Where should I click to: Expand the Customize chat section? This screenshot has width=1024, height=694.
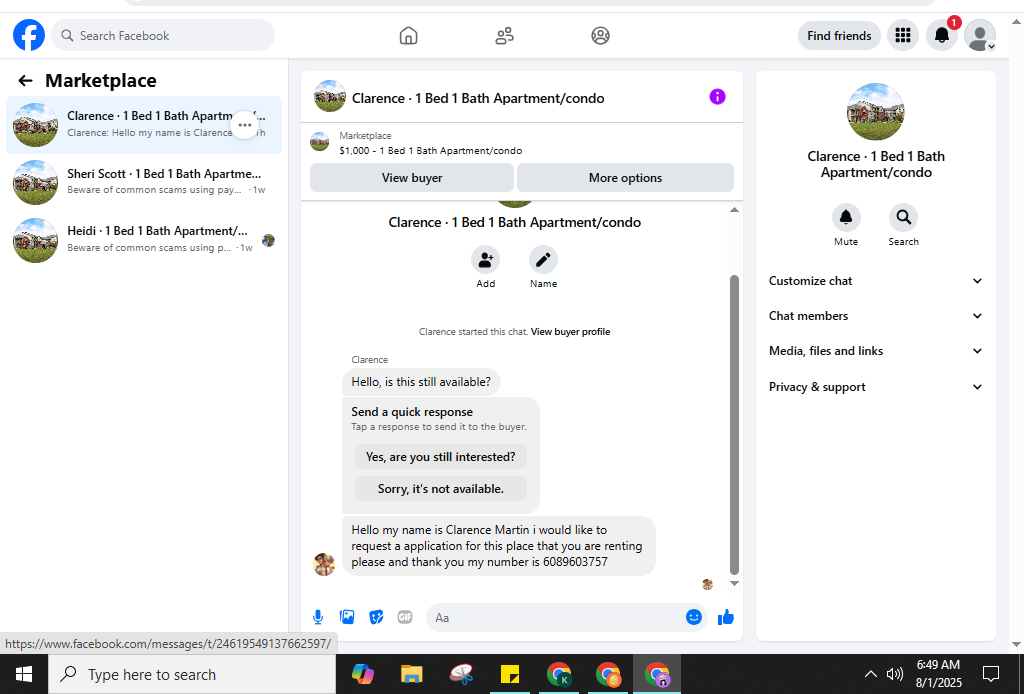(x=875, y=281)
